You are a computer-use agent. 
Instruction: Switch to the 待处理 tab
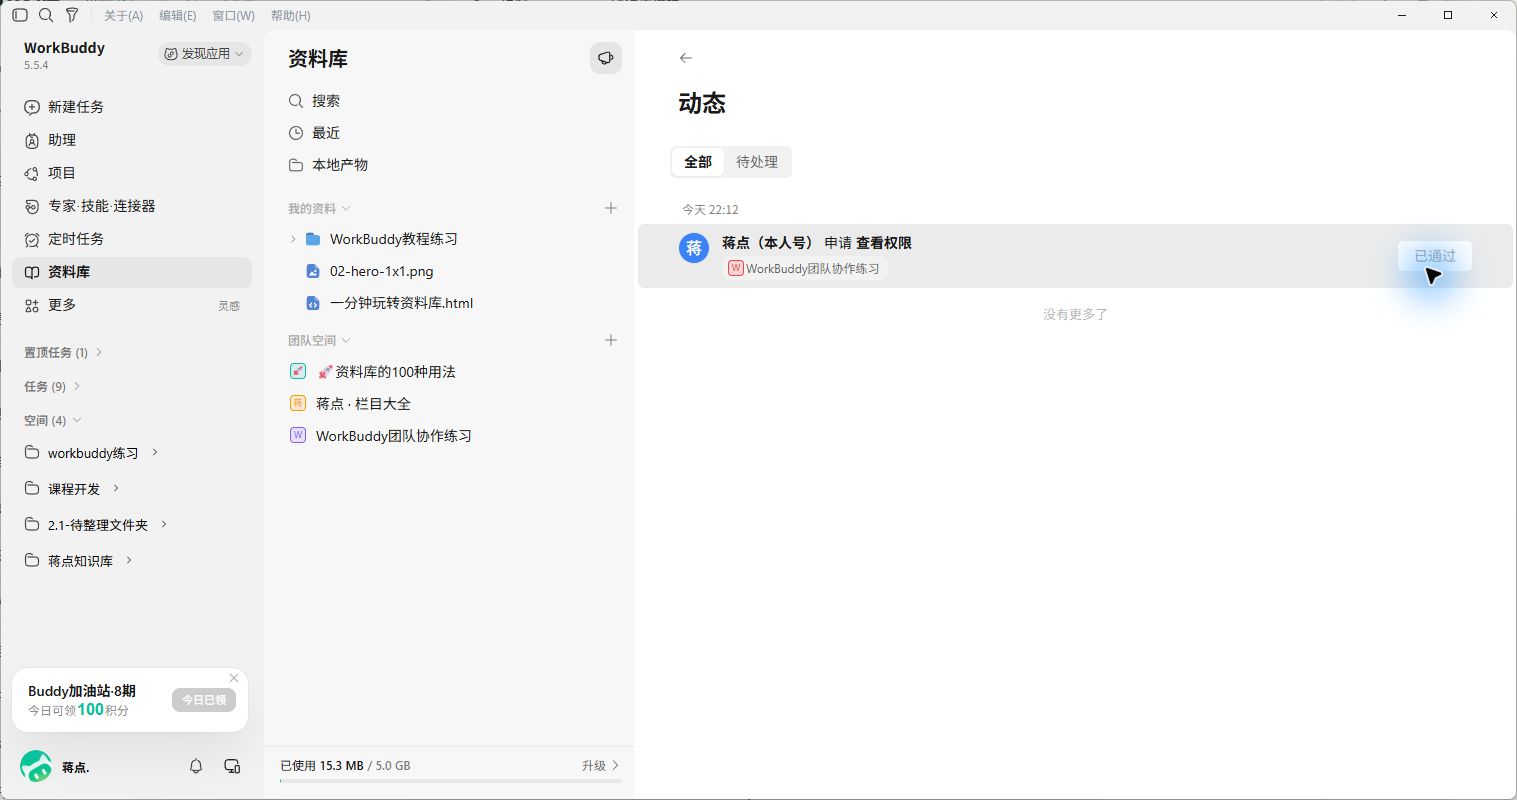tap(757, 162)
